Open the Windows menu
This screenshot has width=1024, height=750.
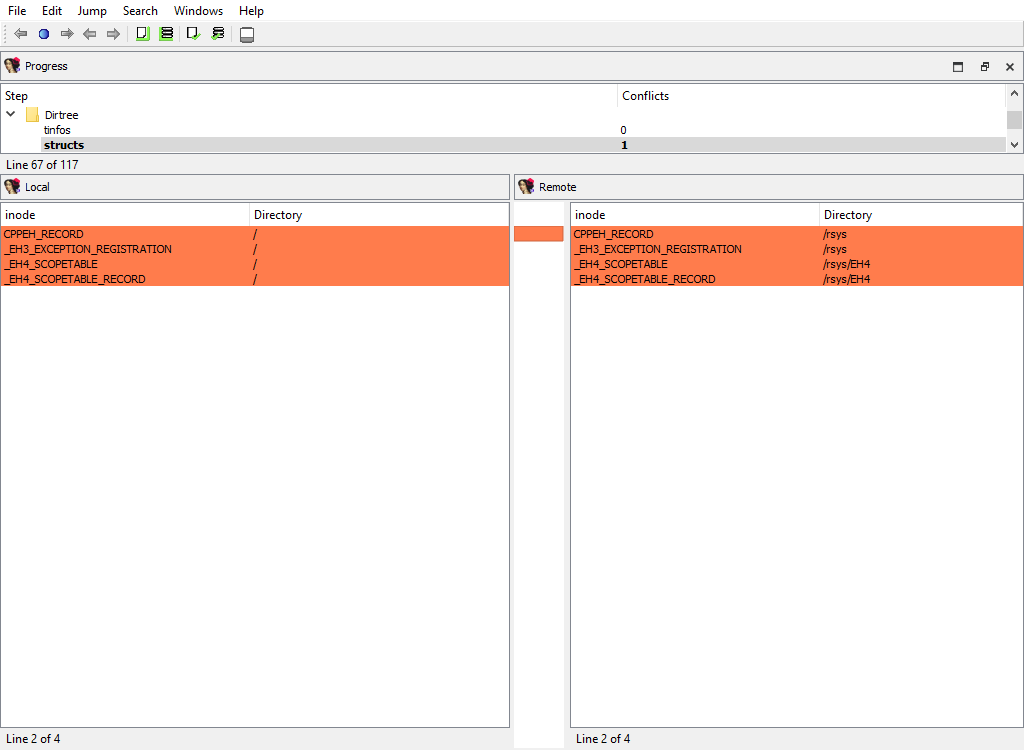coord(198,11)
